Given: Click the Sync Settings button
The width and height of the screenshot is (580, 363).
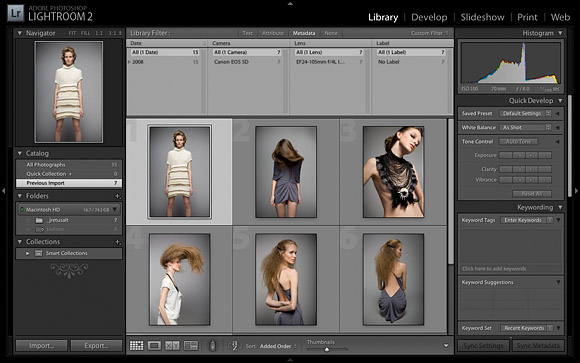Looking at the screenshot, I should (x=483, y=346).
